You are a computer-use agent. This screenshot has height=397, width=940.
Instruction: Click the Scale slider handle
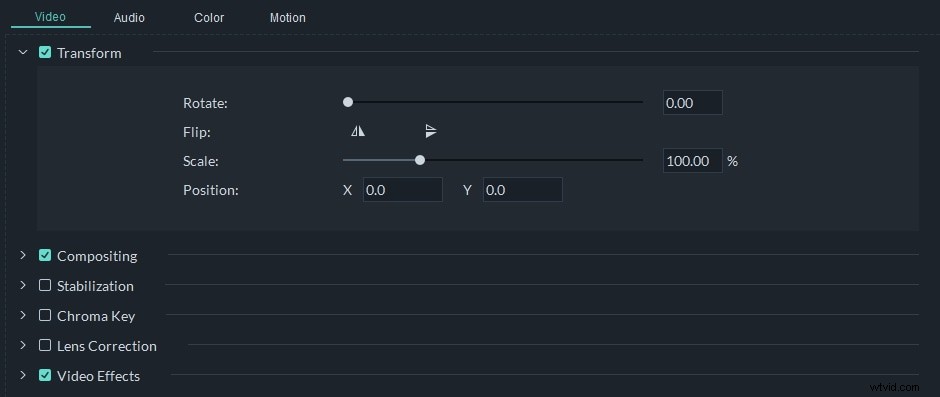point(420,160)
